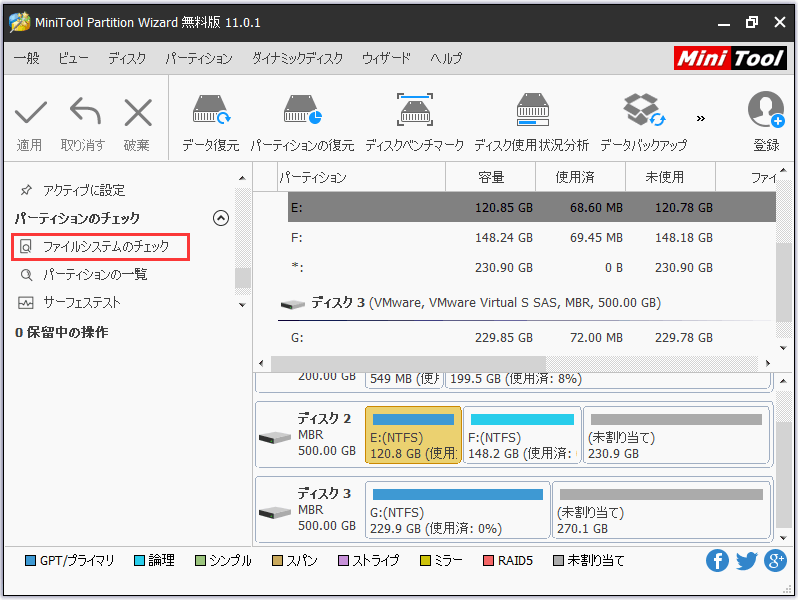This screenshot has height=600, width=798.
Task: Click the ファイルシステムのチェック magnifier icon
Action: pyautogui.click(x=25, y=247)
